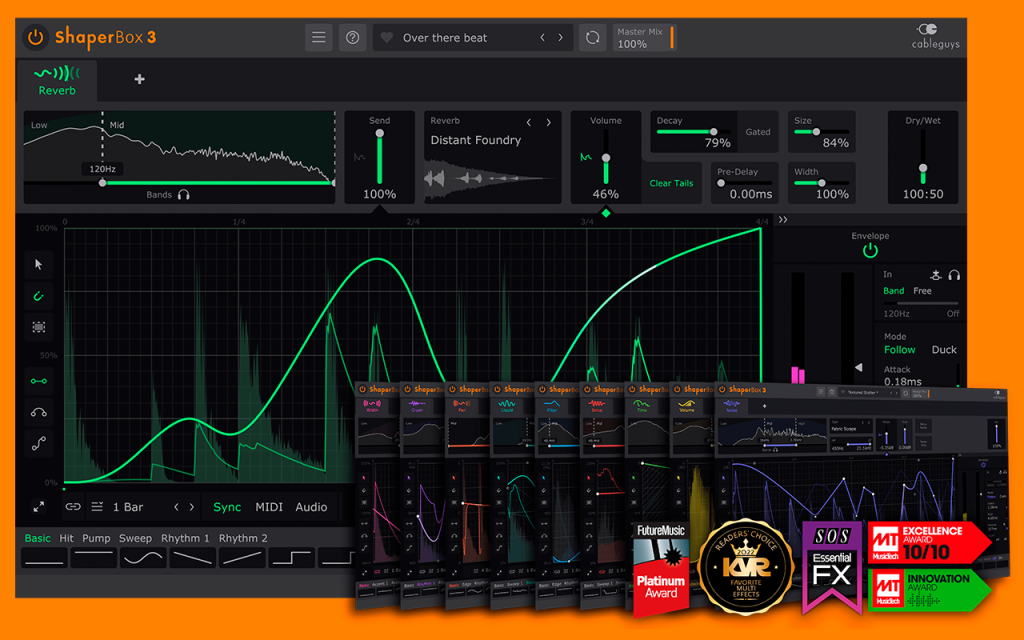Toggle the Envelope power button

coord(870,251)
